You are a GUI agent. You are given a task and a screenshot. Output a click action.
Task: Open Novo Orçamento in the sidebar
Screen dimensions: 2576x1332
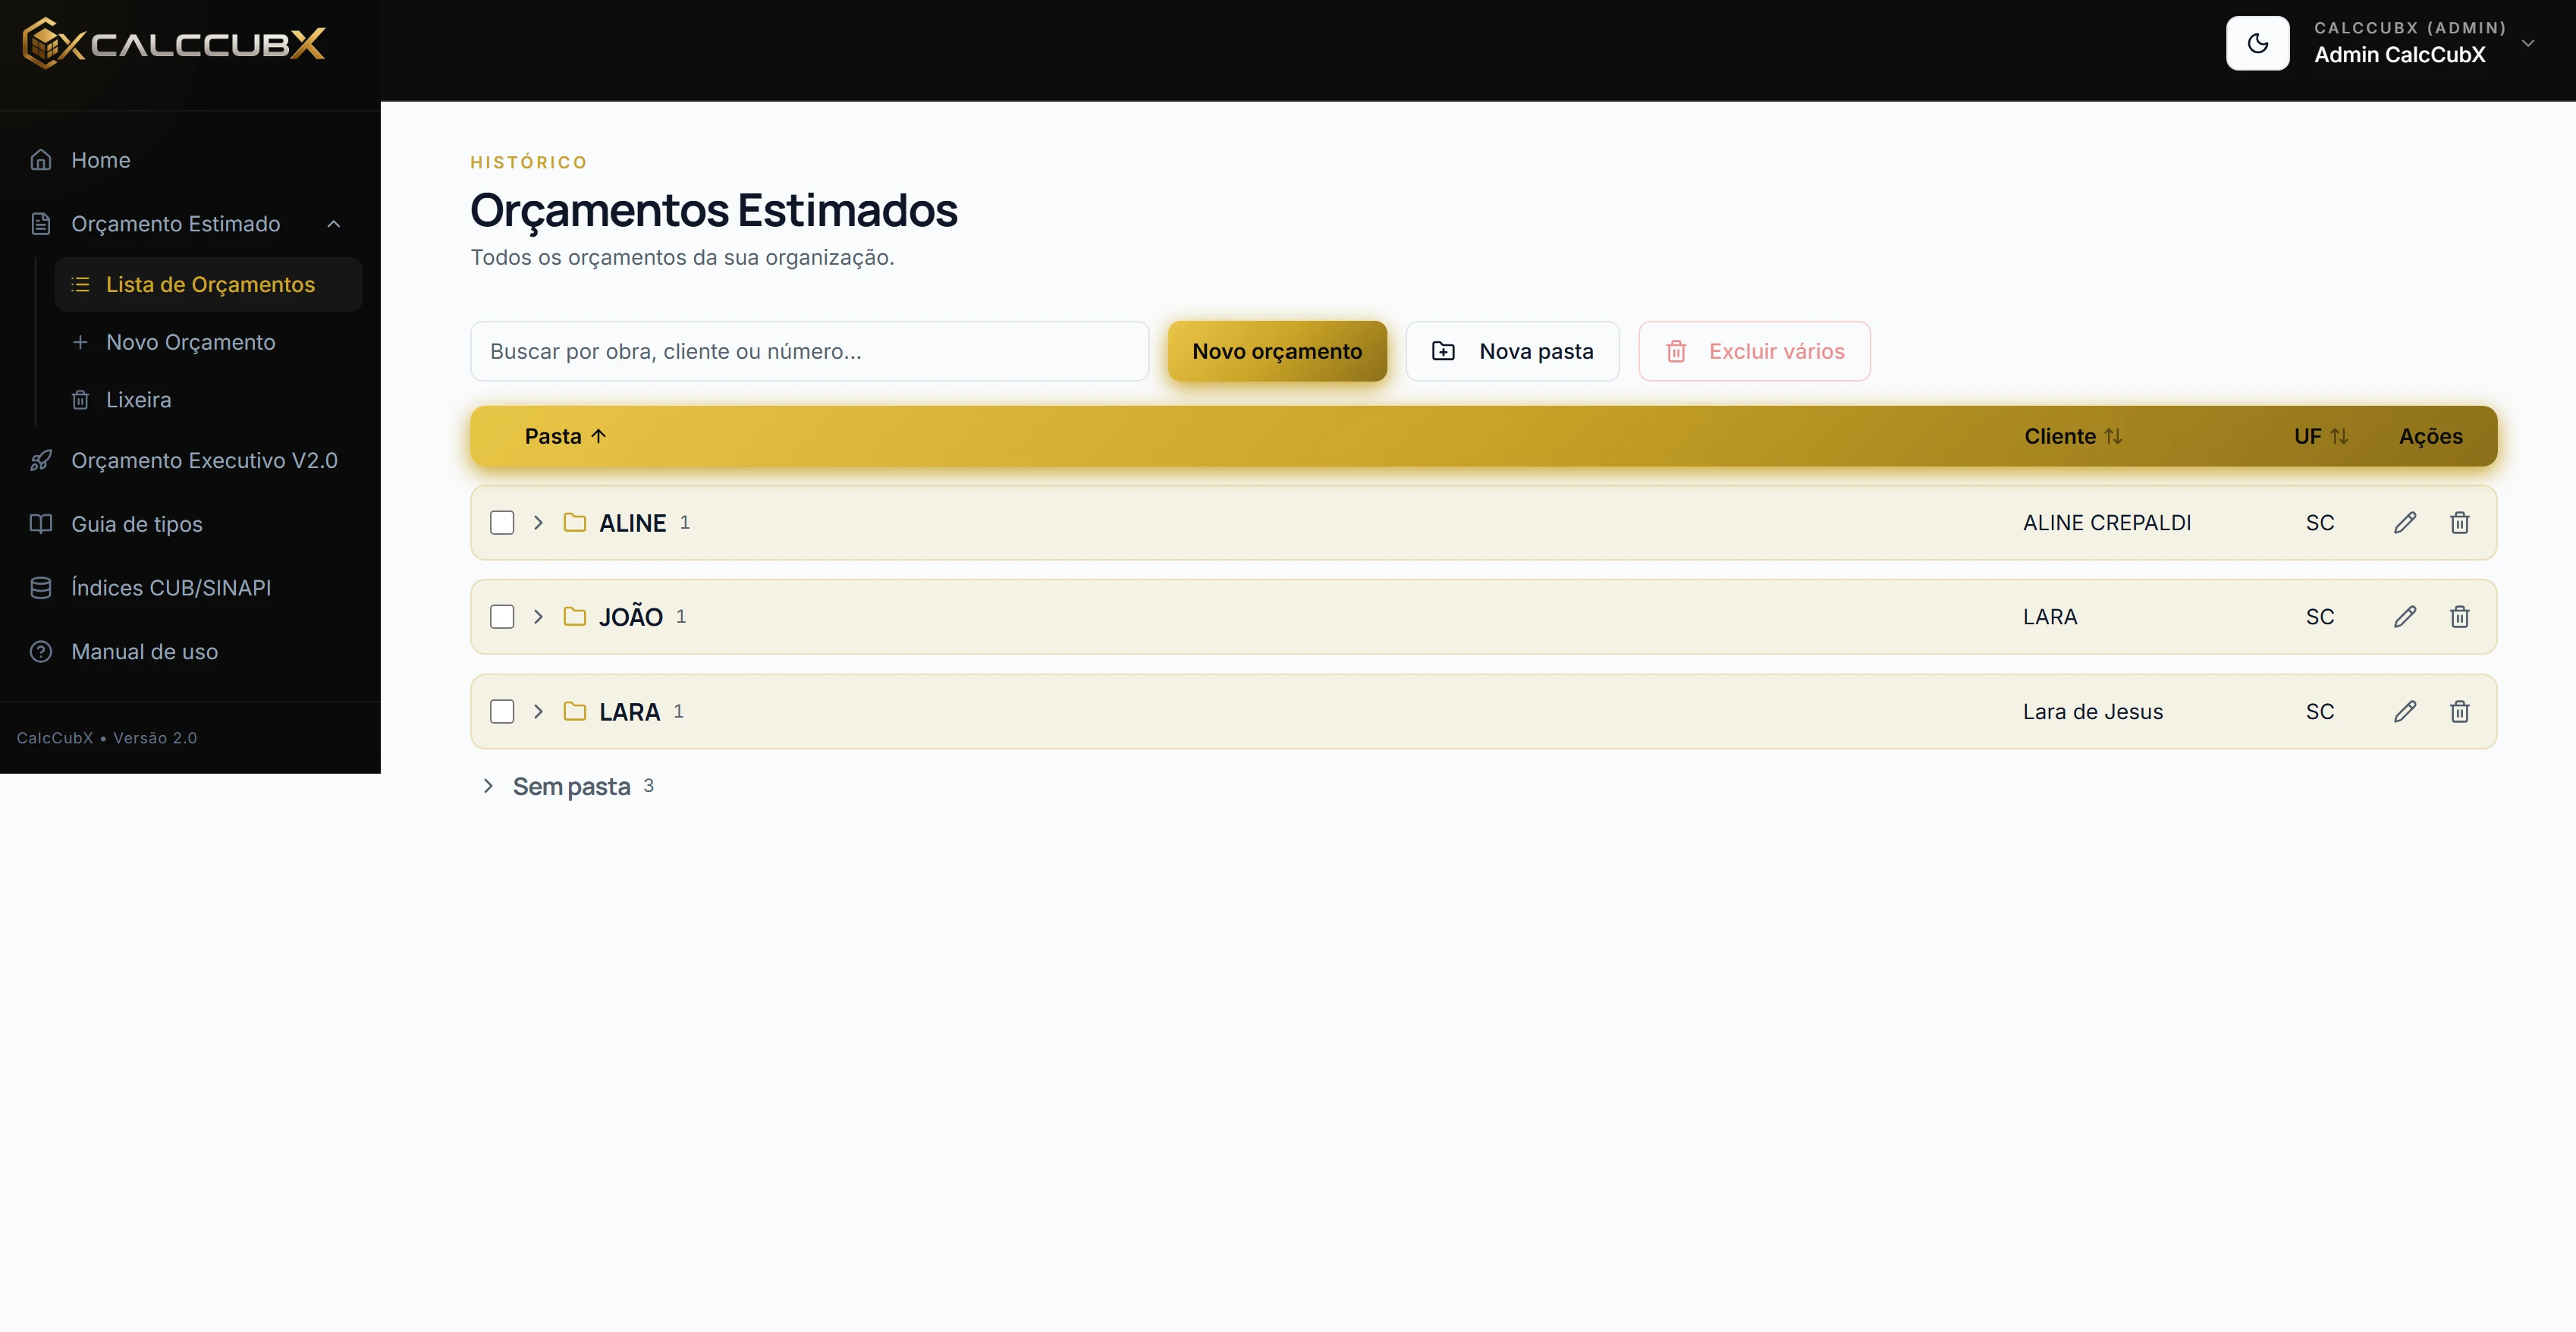coord(208,342)
